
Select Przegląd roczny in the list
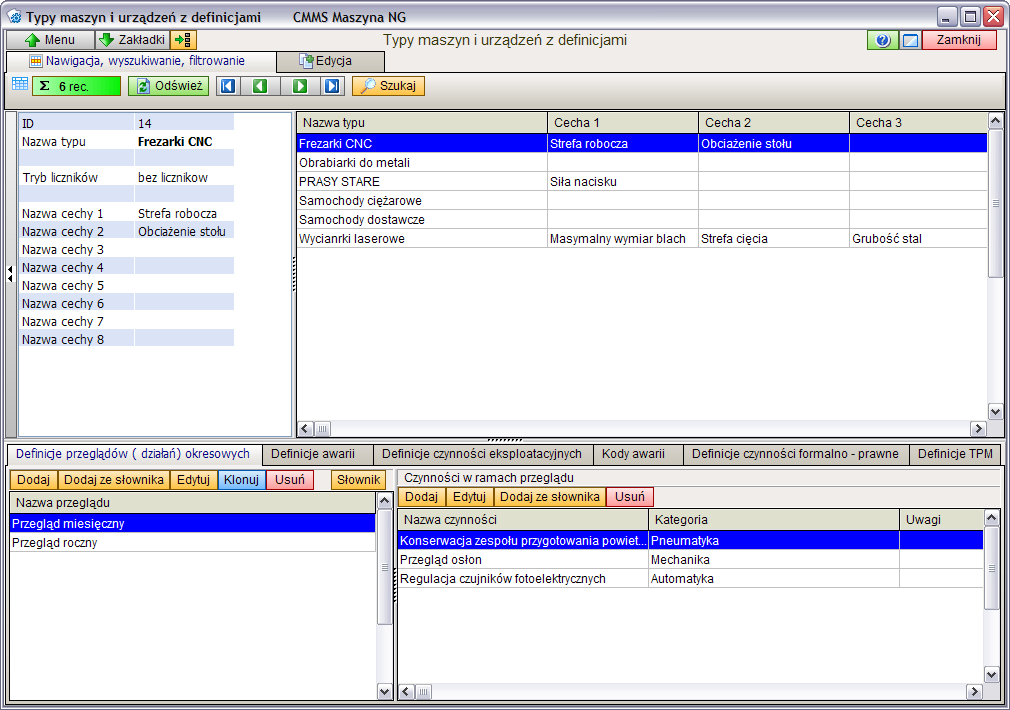pos(193,542)
